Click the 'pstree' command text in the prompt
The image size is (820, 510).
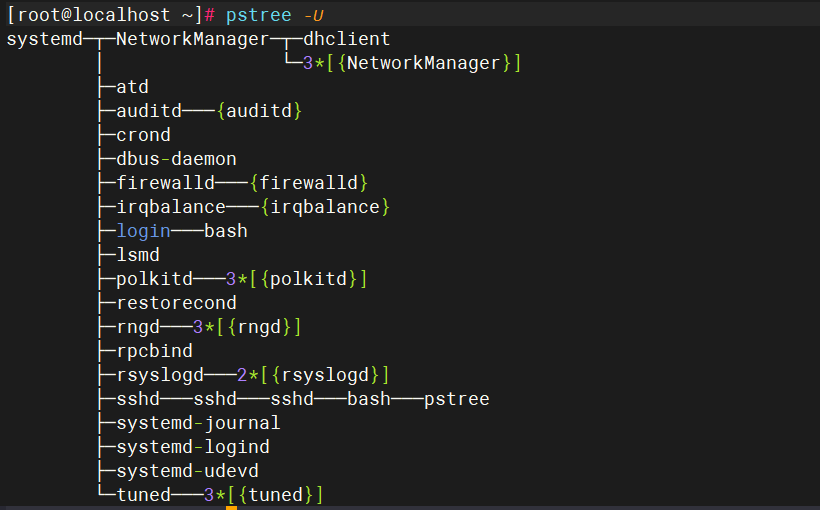[258, 15]
